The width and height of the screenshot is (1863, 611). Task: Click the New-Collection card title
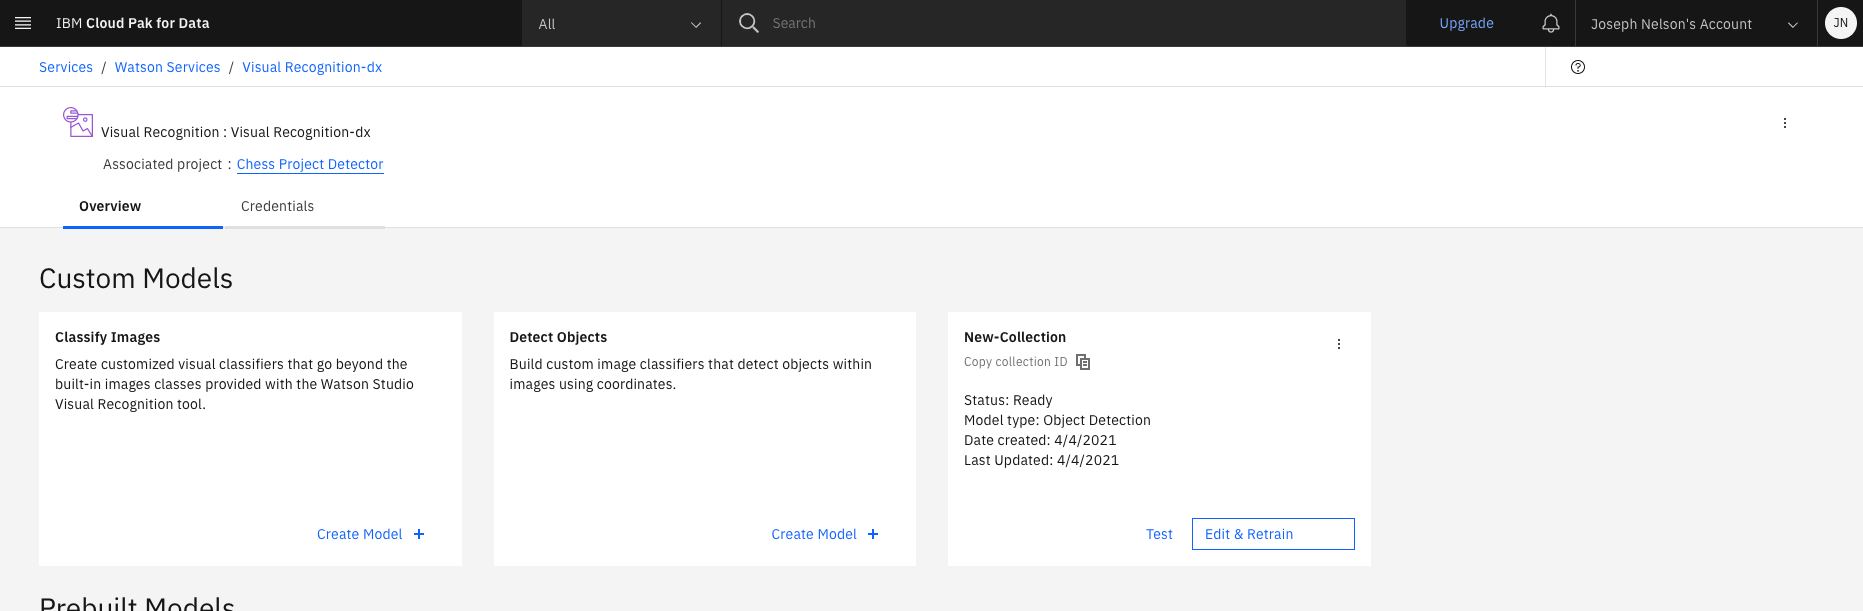point(1015,337)
